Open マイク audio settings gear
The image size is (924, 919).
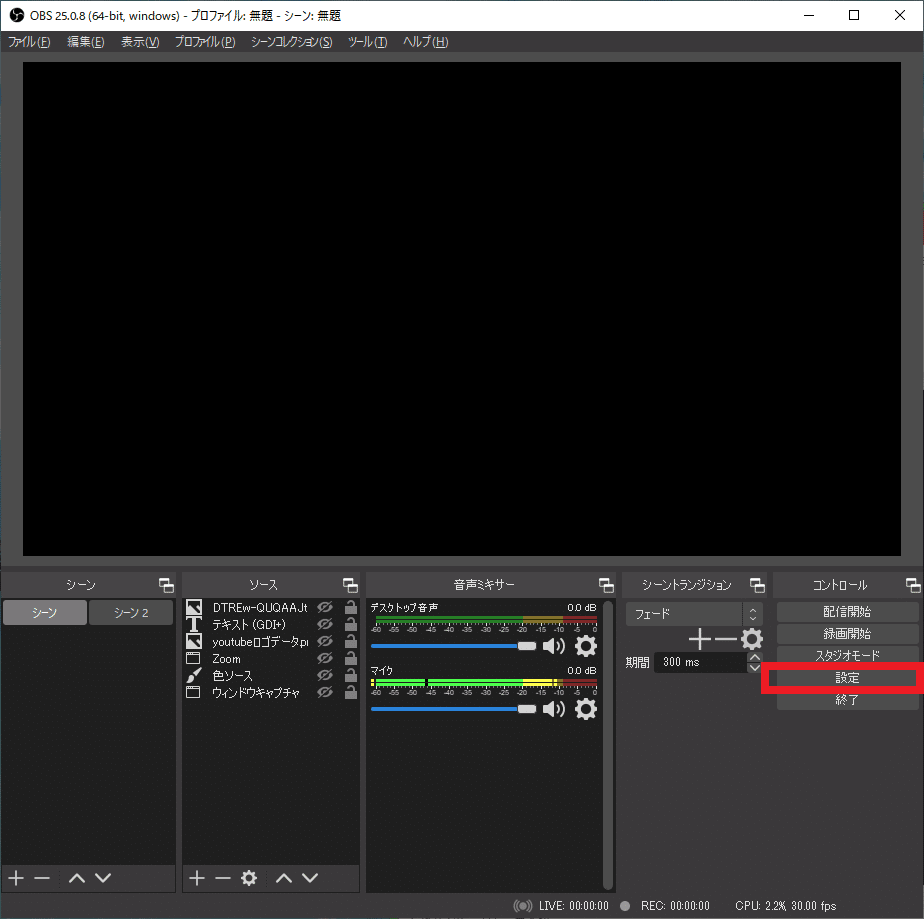pos(585,709)
